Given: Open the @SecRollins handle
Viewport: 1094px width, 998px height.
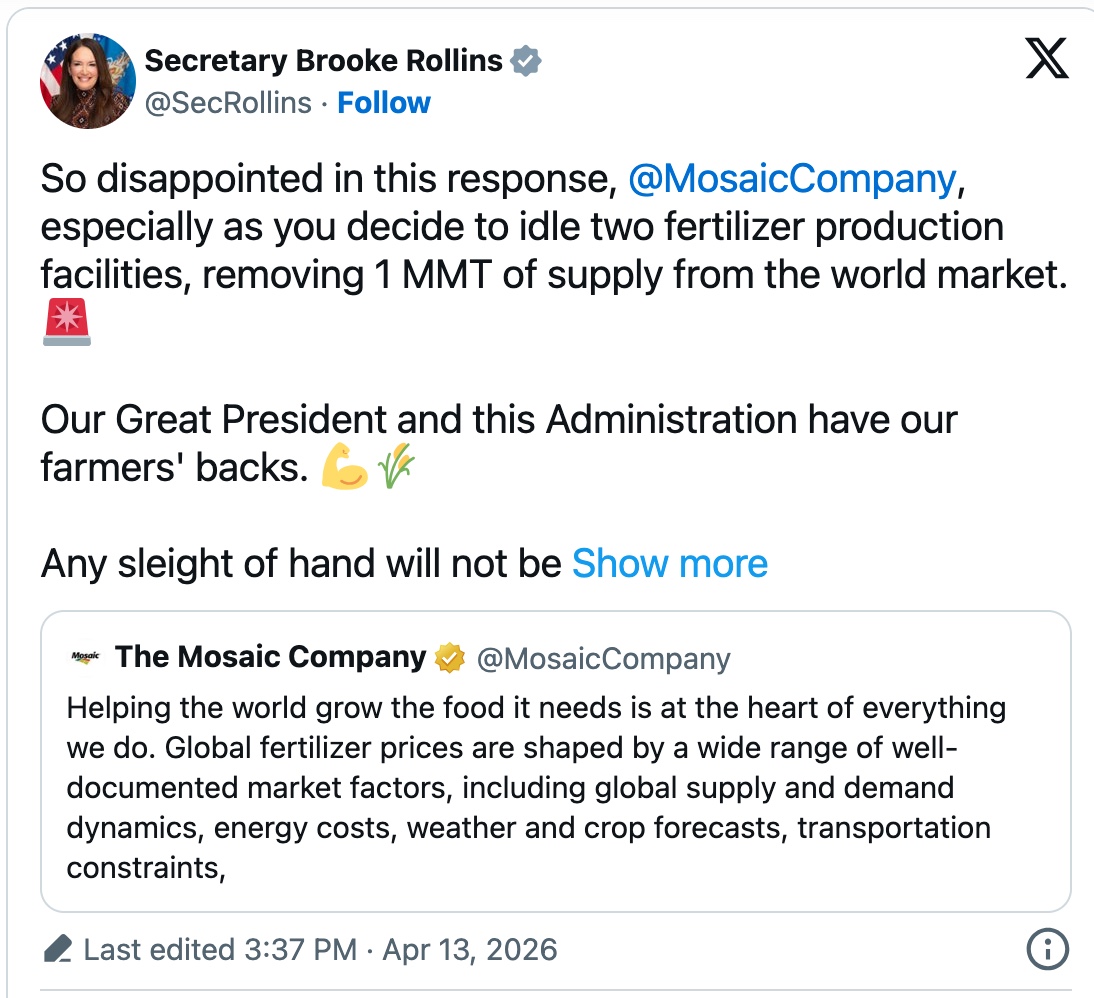Looking at the screenshot, I should [228, 103].
